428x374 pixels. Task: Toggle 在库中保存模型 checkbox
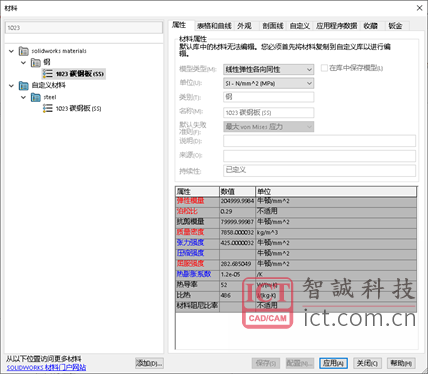(x=324, y=68)
